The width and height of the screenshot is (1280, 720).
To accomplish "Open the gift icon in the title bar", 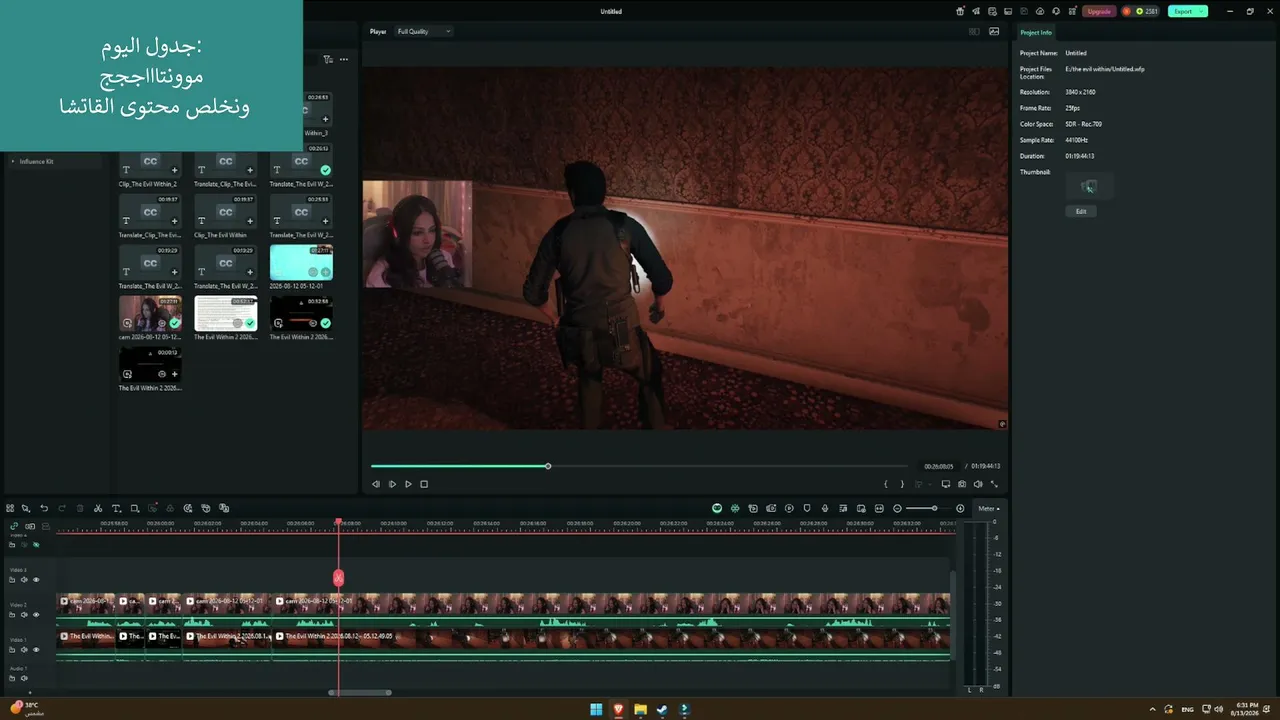I will click(x=960, y=11).
